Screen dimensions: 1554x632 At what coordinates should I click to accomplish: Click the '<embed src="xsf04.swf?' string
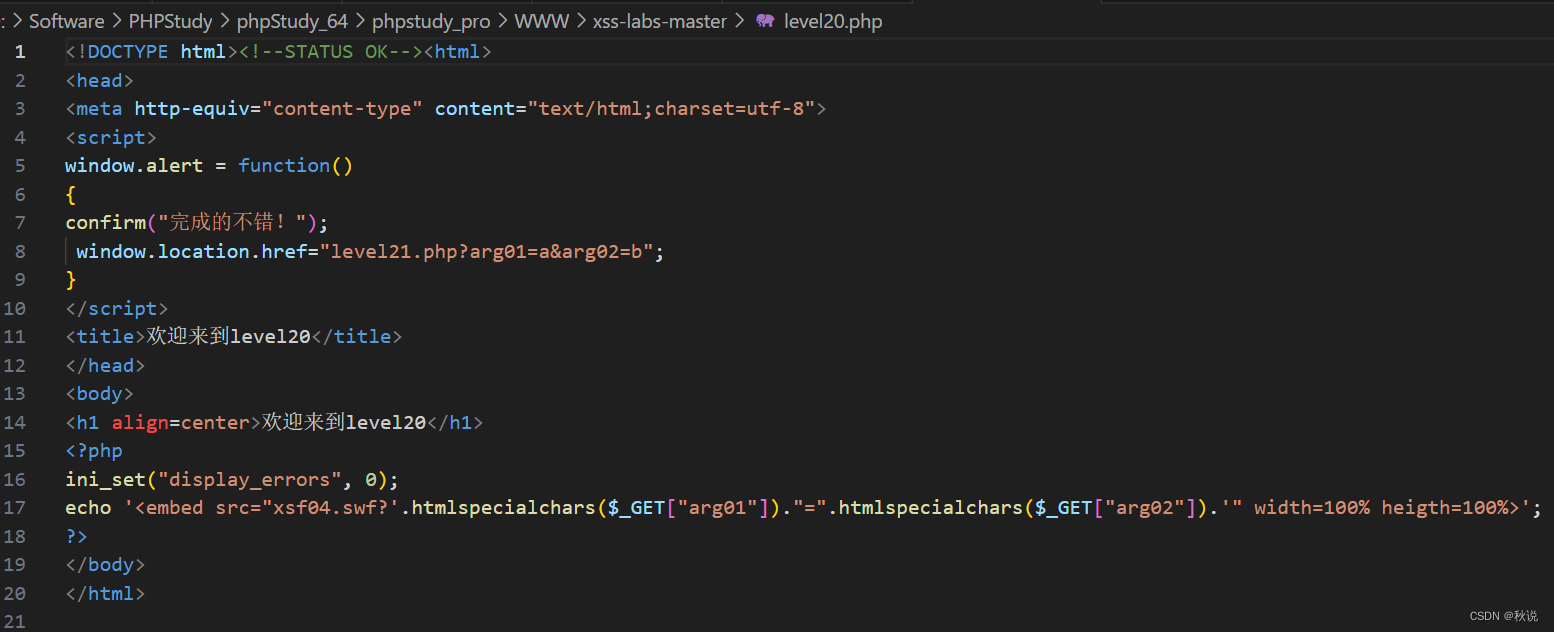[x=261, y=508]
